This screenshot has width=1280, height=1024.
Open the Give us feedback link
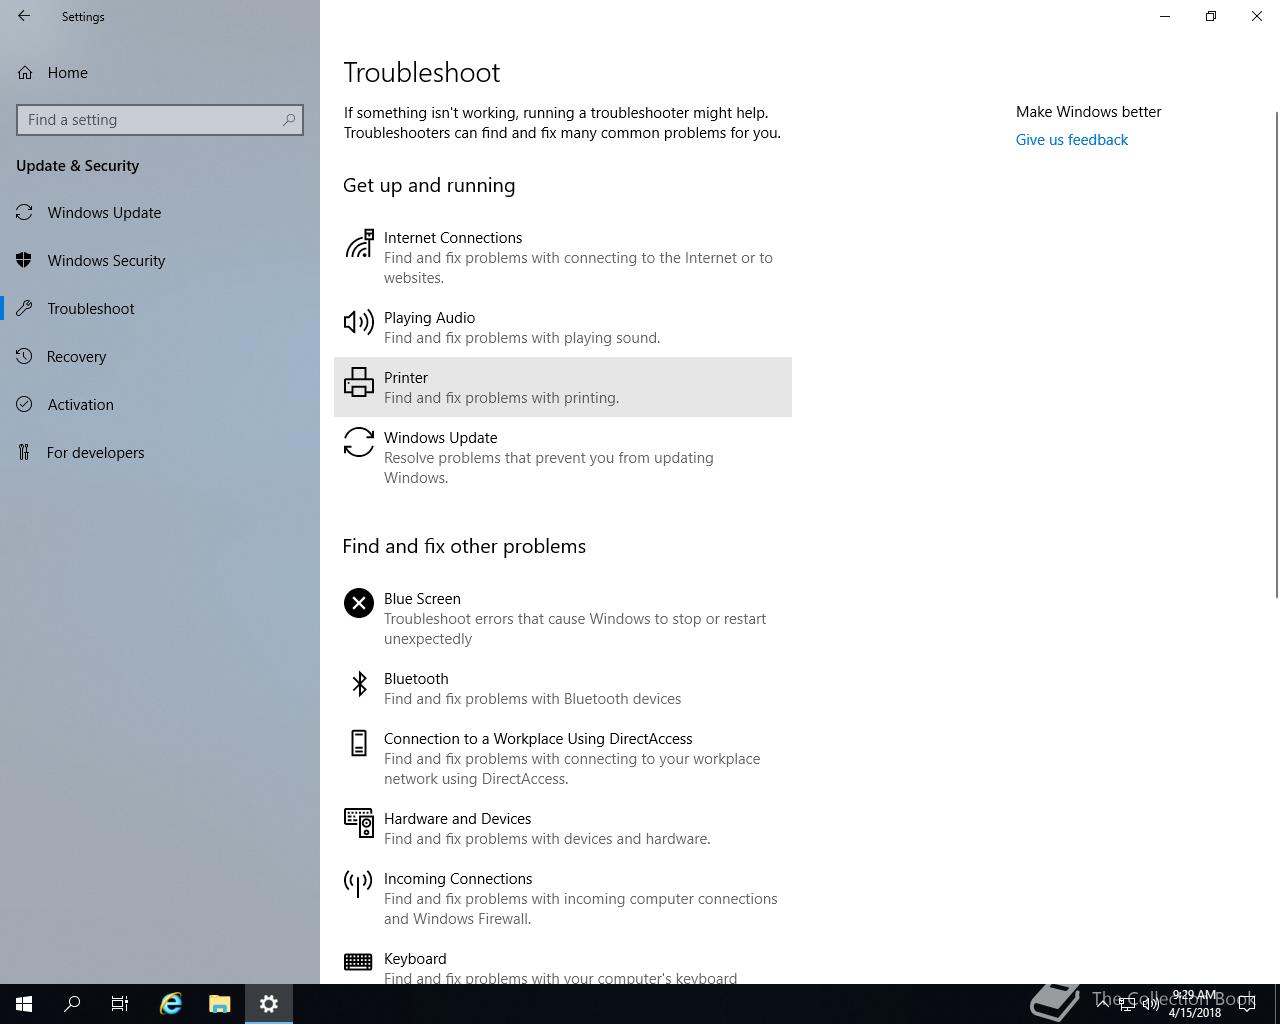click(1071, 140)
